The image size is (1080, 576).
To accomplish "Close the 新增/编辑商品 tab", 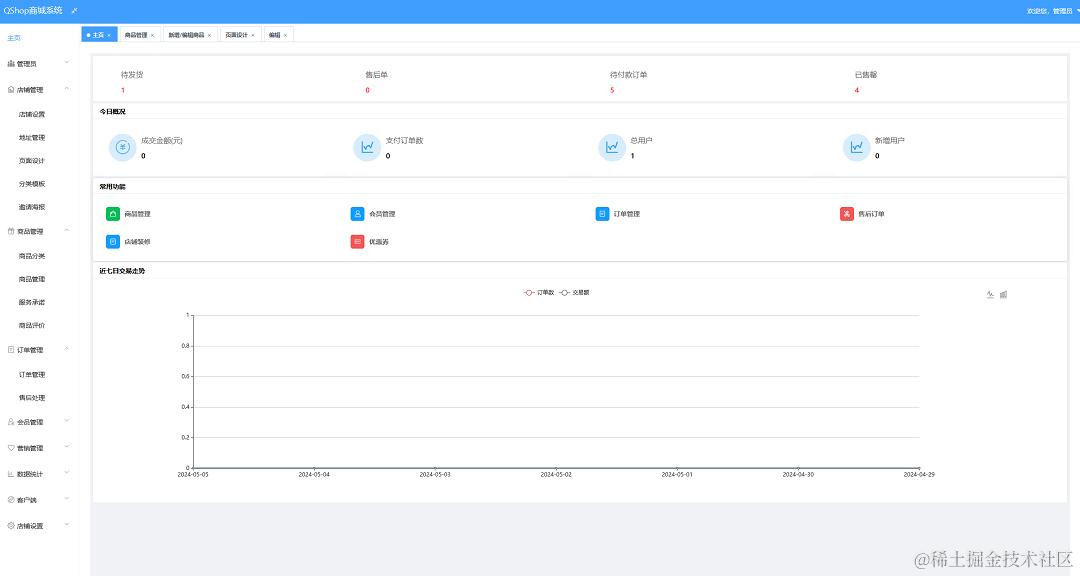I will (x=209, y=35).
